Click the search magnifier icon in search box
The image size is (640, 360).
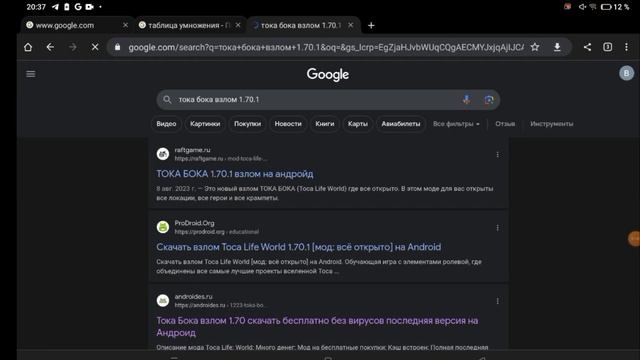pos(167,100)
